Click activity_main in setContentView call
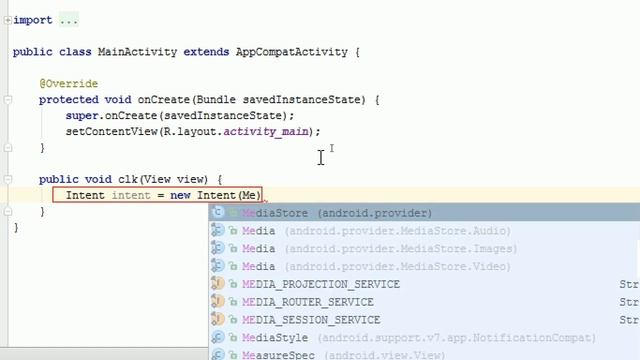 click(266, 131)
